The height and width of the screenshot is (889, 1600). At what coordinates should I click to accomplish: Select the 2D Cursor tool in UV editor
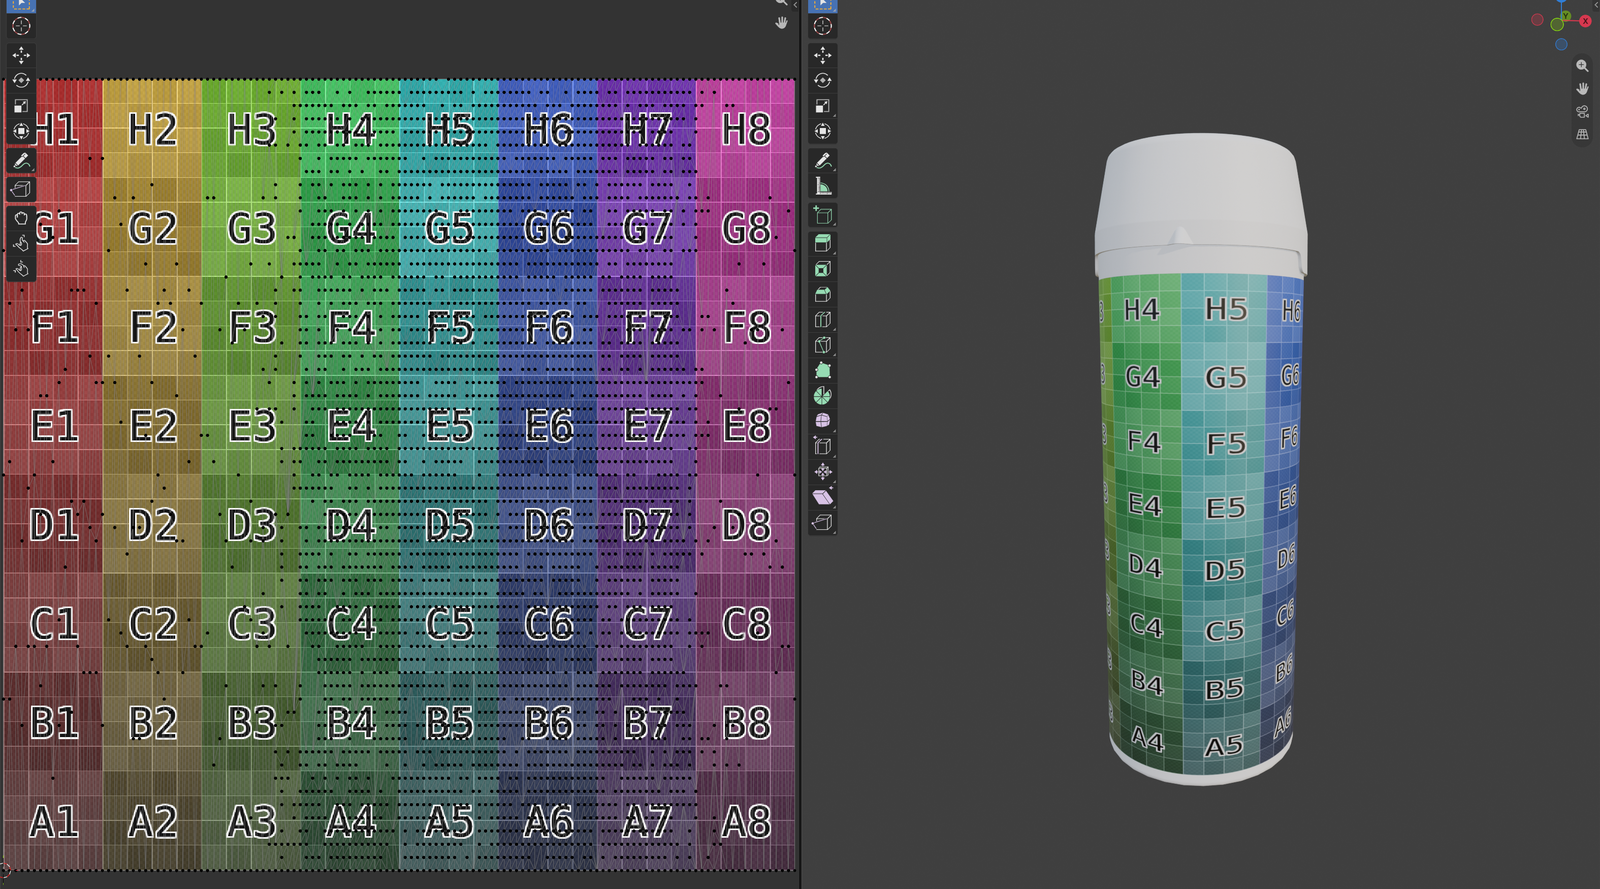click(21, 26)
